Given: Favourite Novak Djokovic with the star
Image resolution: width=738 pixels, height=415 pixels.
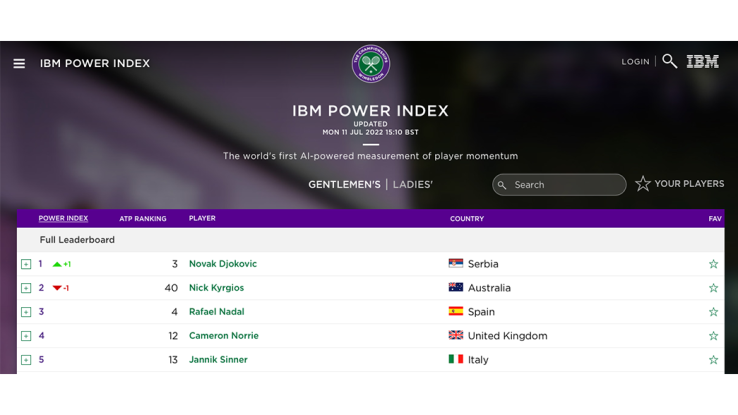Looking at the screenshot, I should (x=714, y=264).
